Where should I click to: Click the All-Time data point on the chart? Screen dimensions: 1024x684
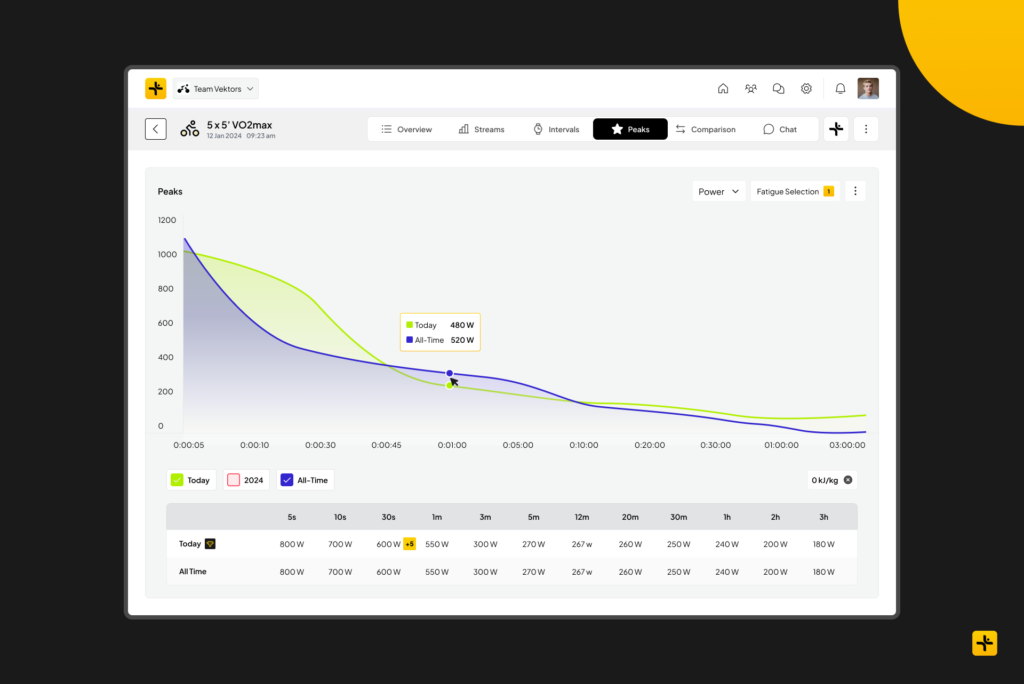tap(450, 373)
